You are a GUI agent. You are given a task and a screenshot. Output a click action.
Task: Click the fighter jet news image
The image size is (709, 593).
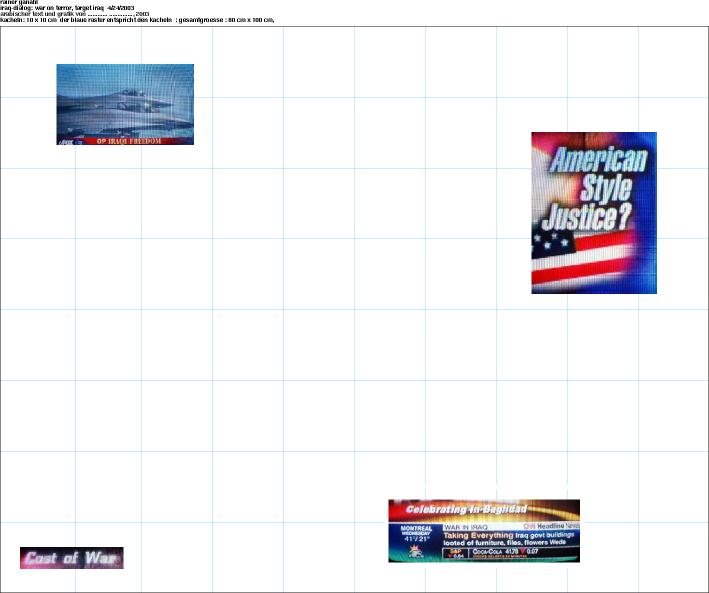click(124, 100)
